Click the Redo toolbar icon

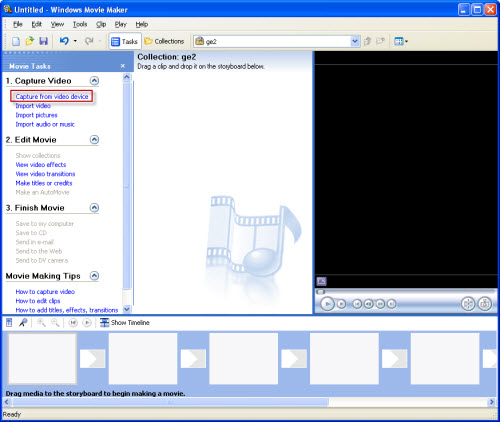pos(89,41)
